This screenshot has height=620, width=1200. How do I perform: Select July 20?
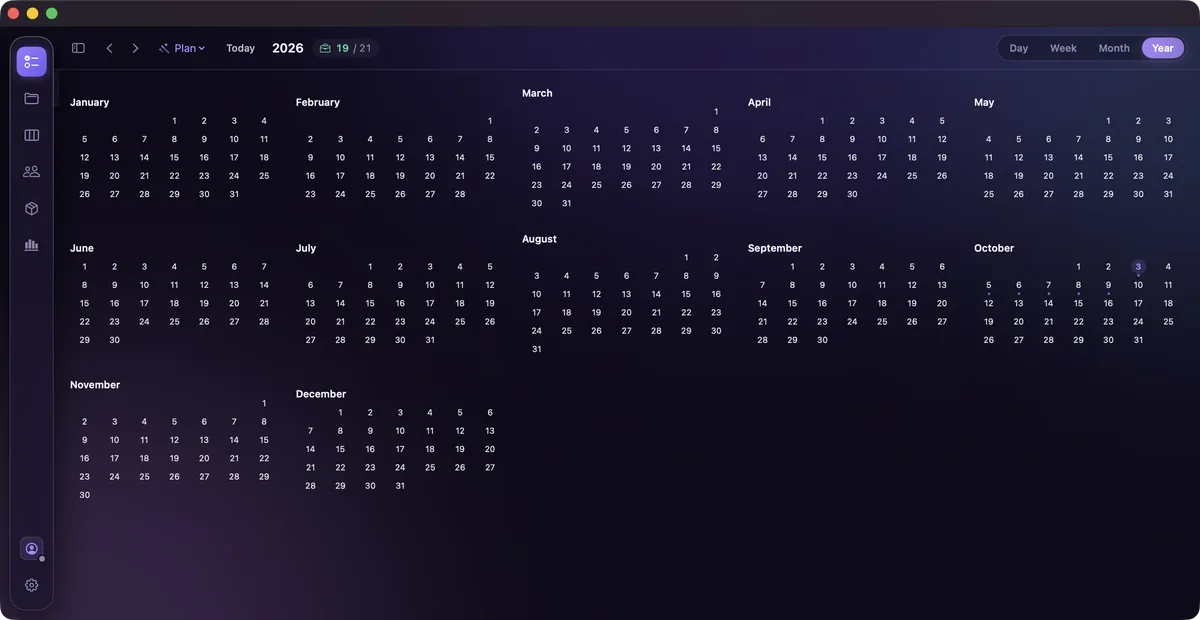point(310,322)
